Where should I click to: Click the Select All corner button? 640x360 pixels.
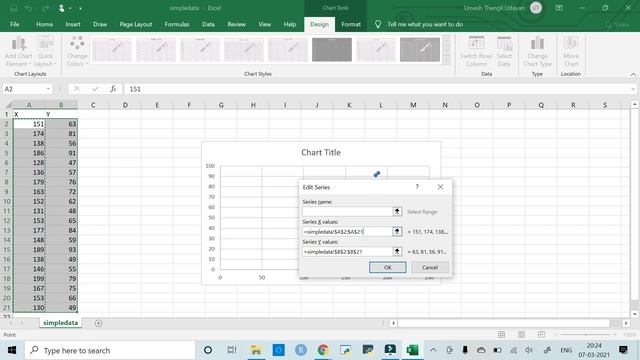[x=7, y=105]
